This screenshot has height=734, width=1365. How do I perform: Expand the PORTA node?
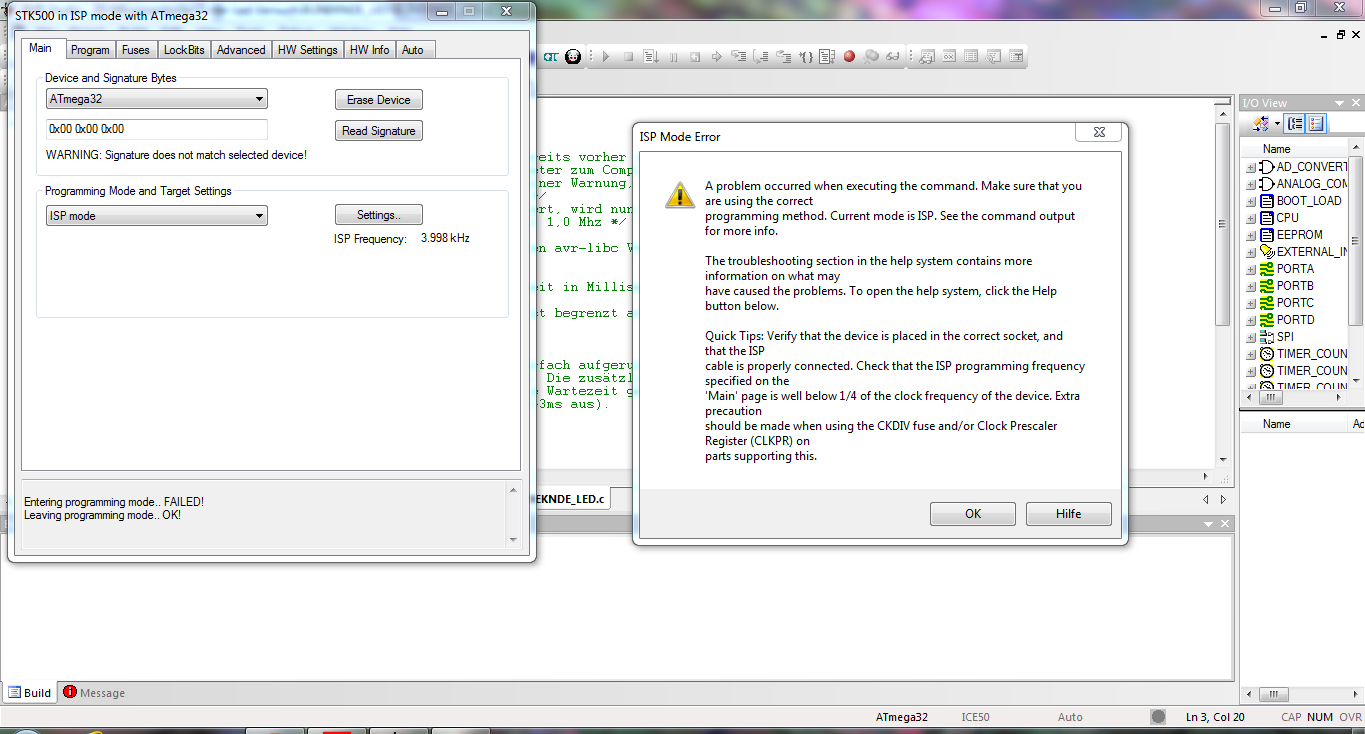[x=1251, y=269]
